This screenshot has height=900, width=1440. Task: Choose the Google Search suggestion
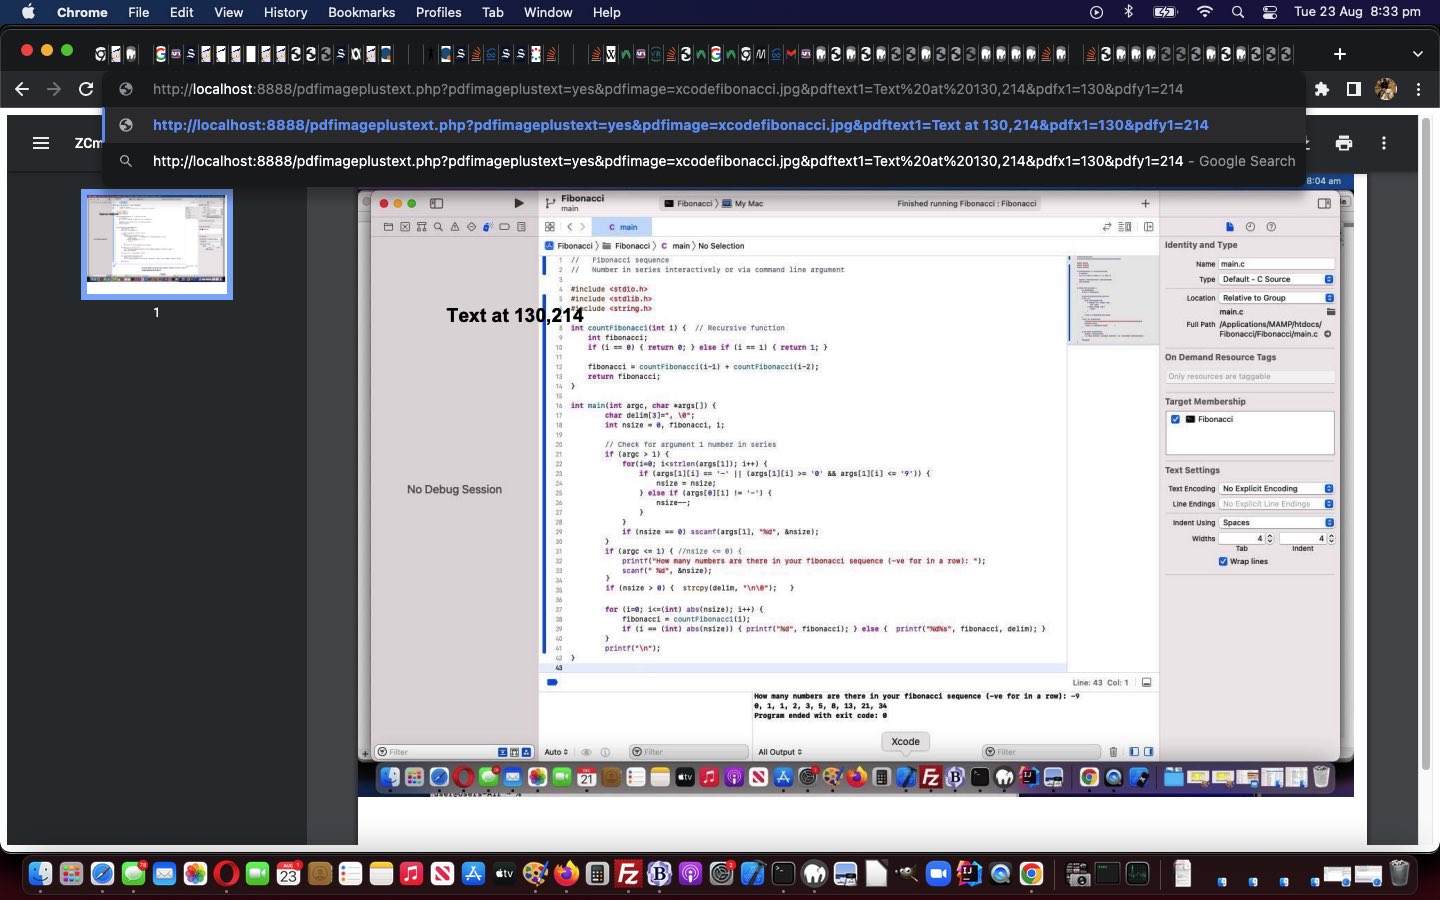[704, 161]
